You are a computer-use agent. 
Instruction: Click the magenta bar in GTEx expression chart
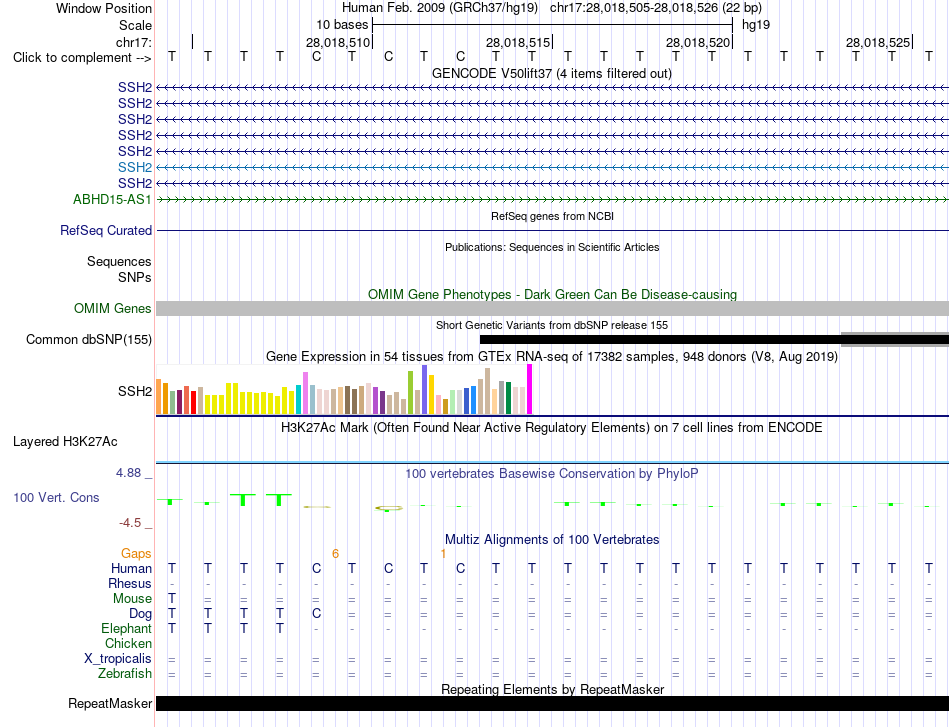(x=530, y=389)
